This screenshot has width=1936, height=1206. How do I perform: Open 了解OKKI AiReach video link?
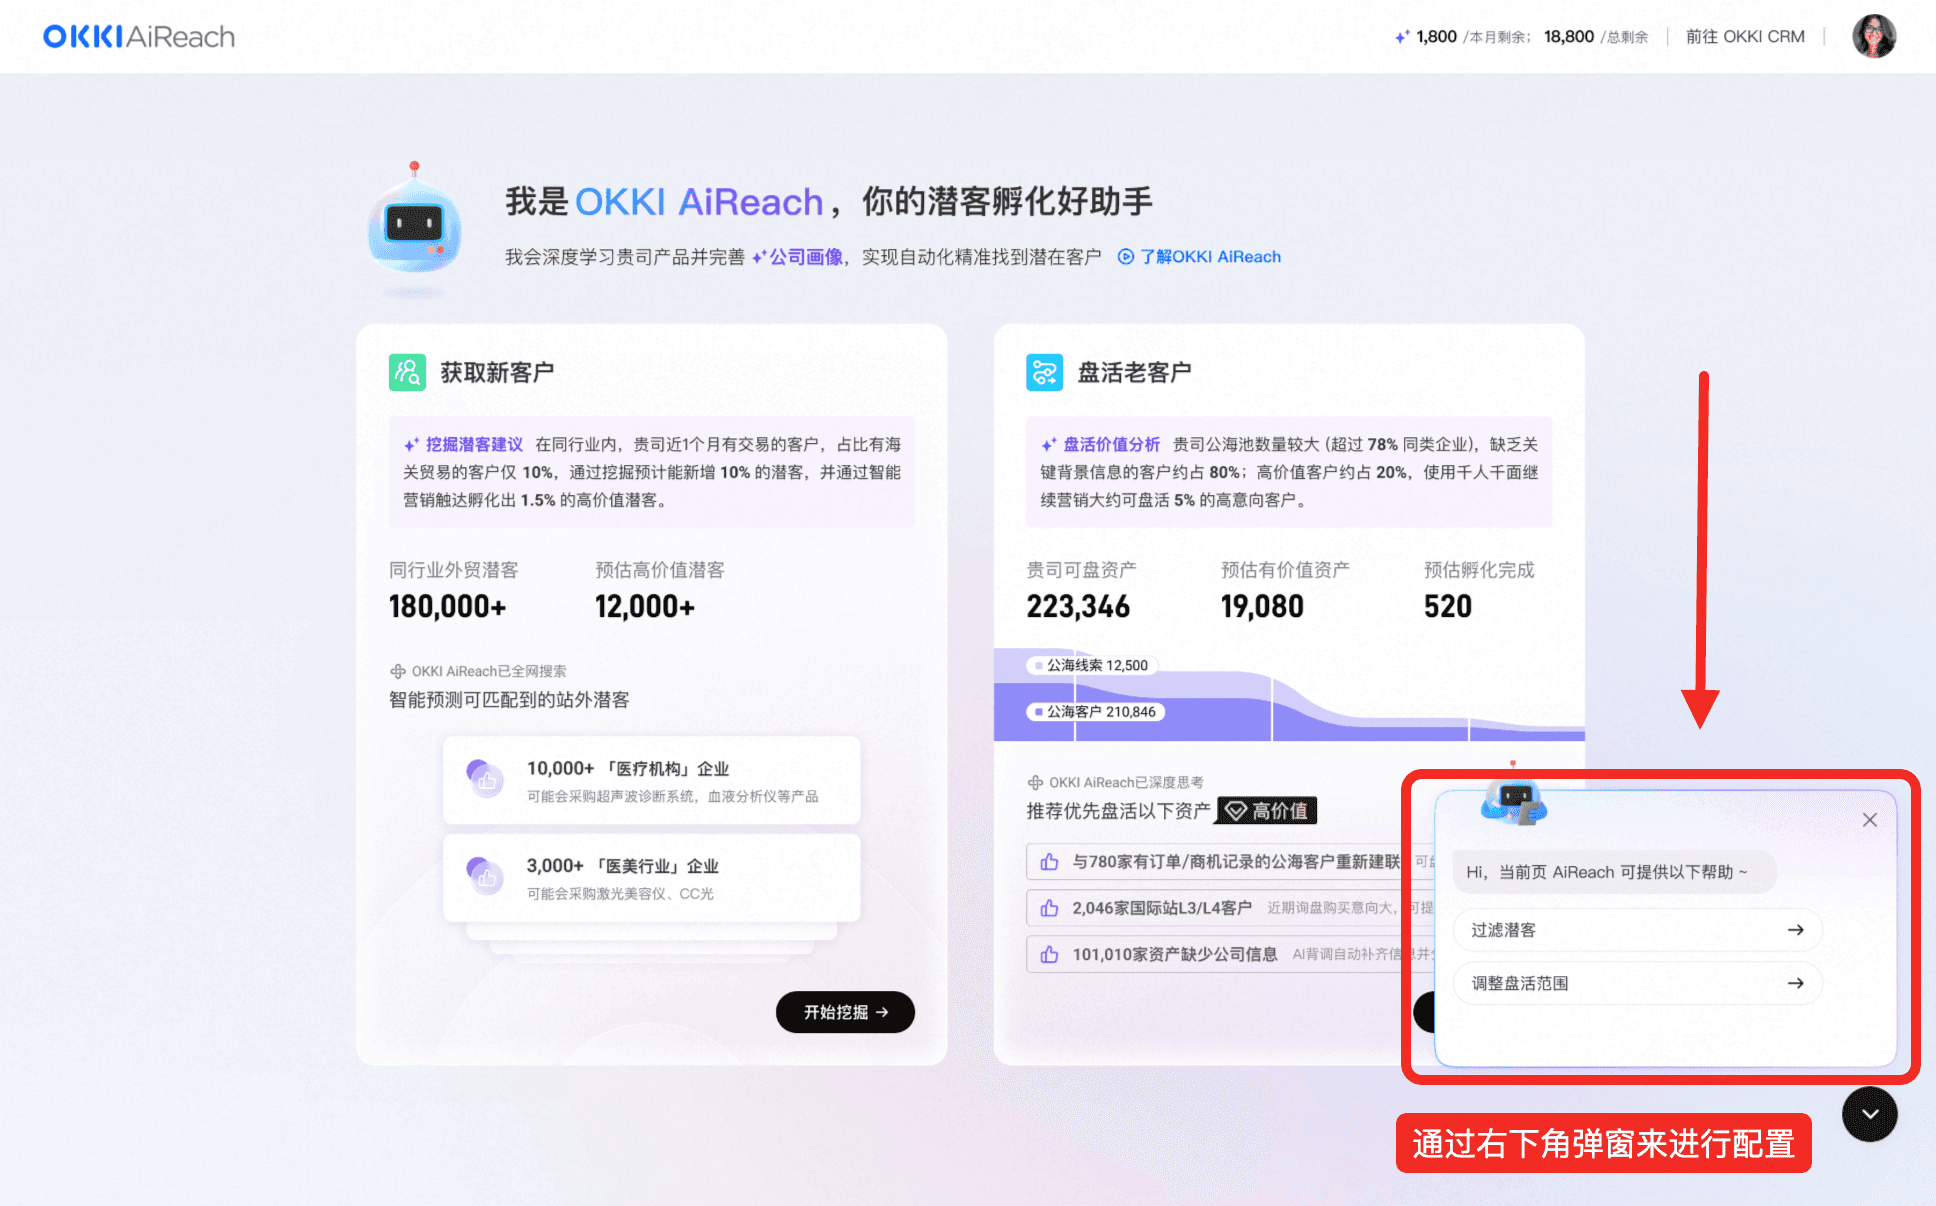pos(1200,257)
